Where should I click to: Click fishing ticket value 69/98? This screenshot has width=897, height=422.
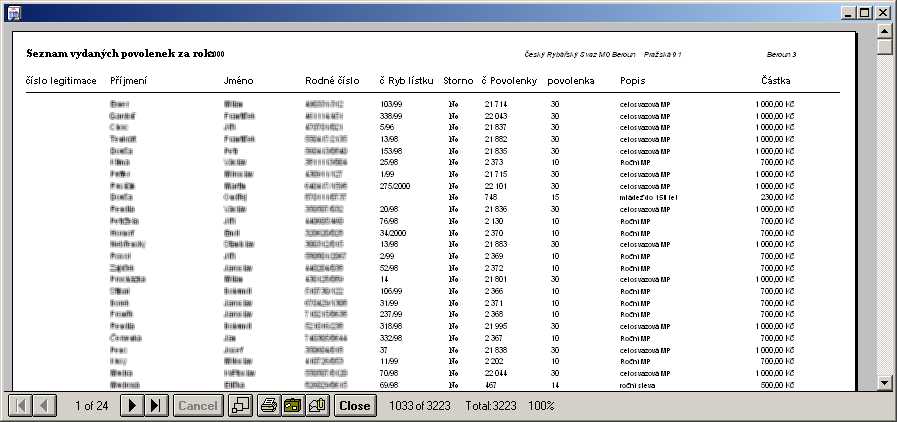(389, 385)
